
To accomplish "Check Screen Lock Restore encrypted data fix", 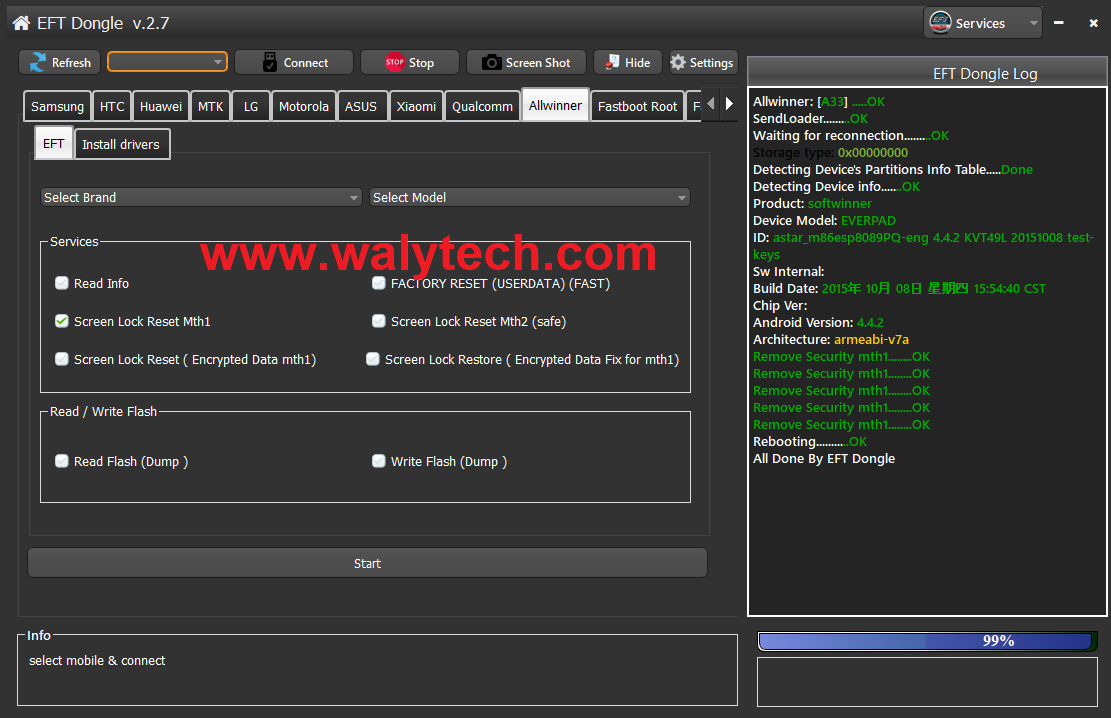I will (x=373, y=359).
